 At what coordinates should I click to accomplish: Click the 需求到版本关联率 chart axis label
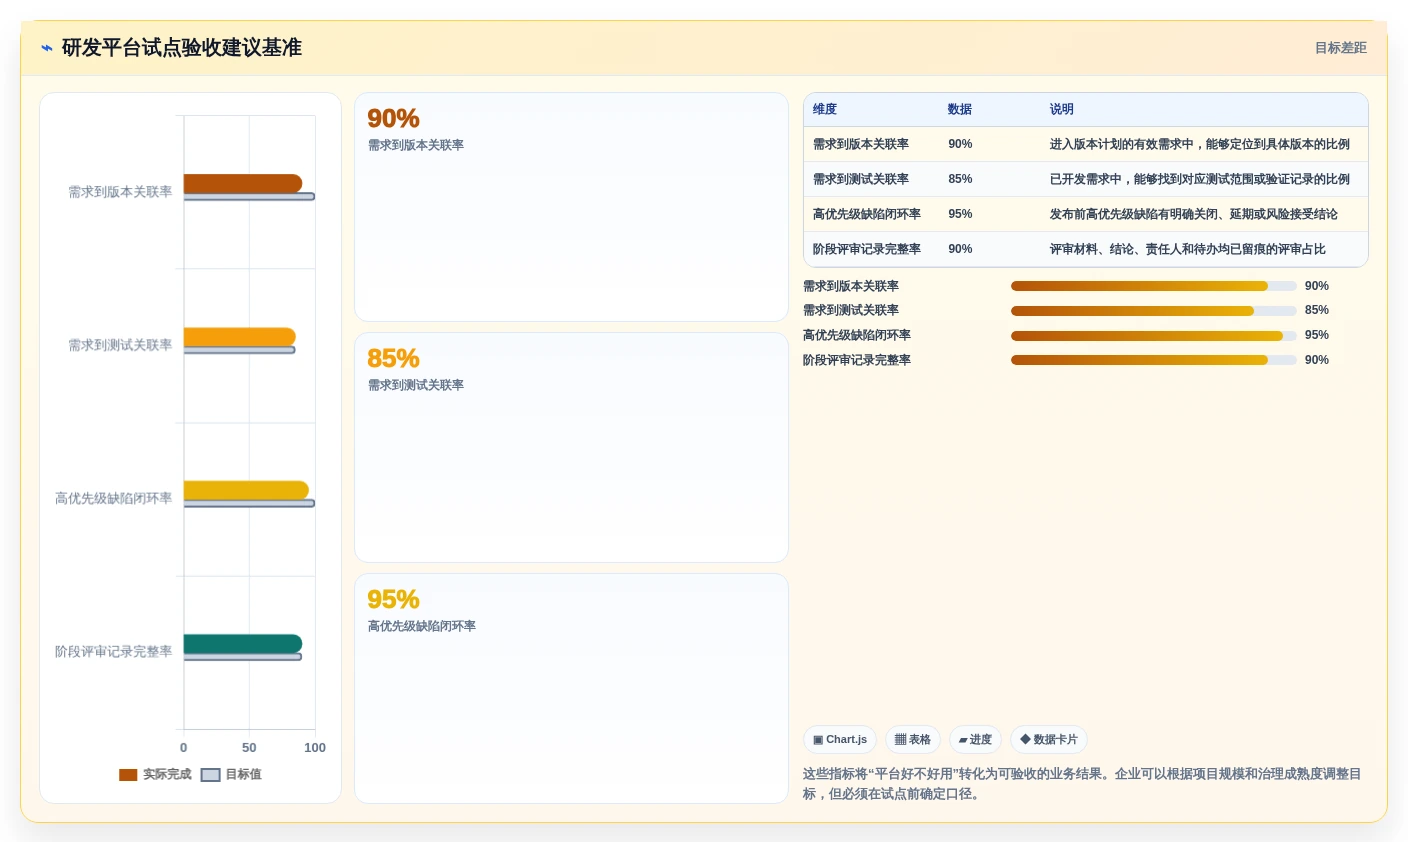(x=120, y=192)
